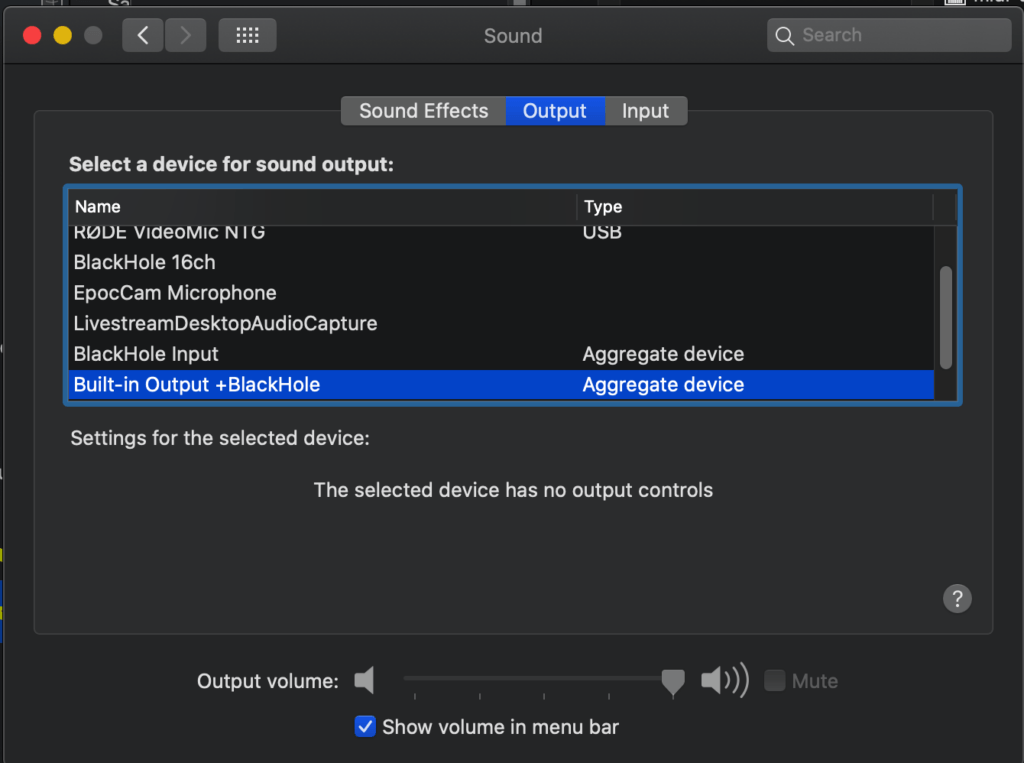The width and height of the screenshot is (1024, 763).
Task: Choose LivestreamDesktopAudioCapture device
Action: 501,323
